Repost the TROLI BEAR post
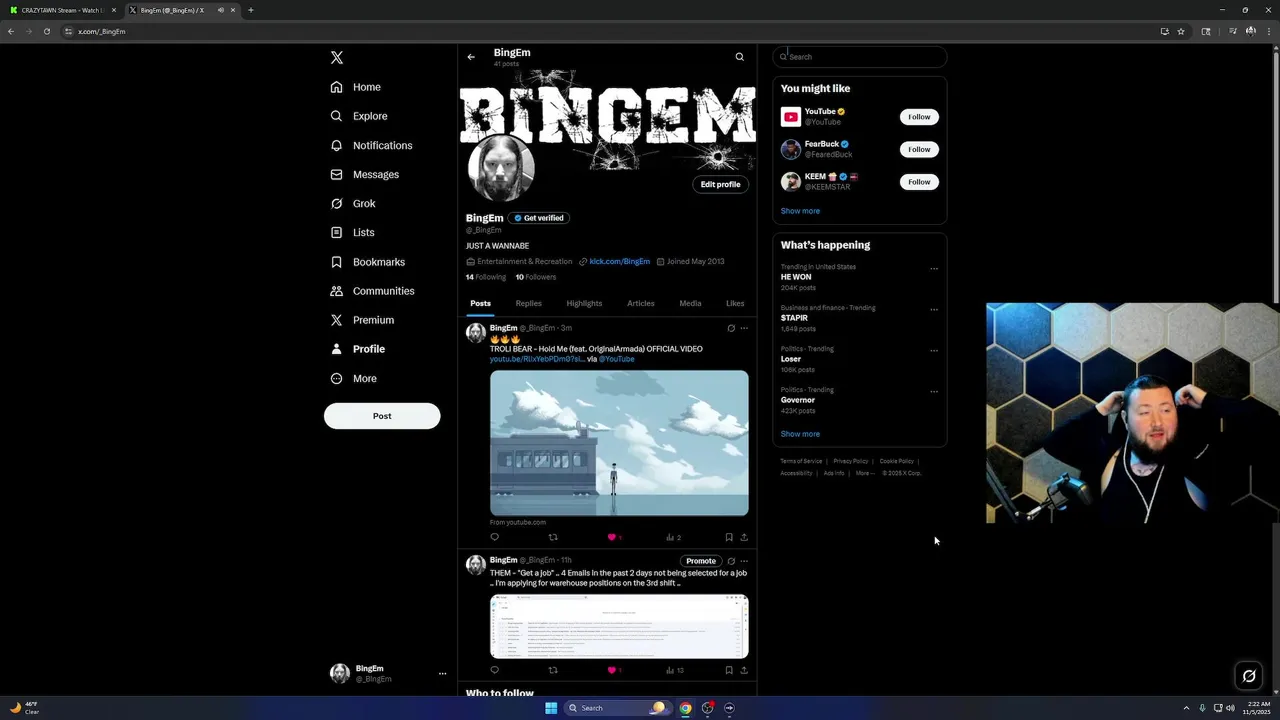This screenshot has height=720, width=1280. 553,537
